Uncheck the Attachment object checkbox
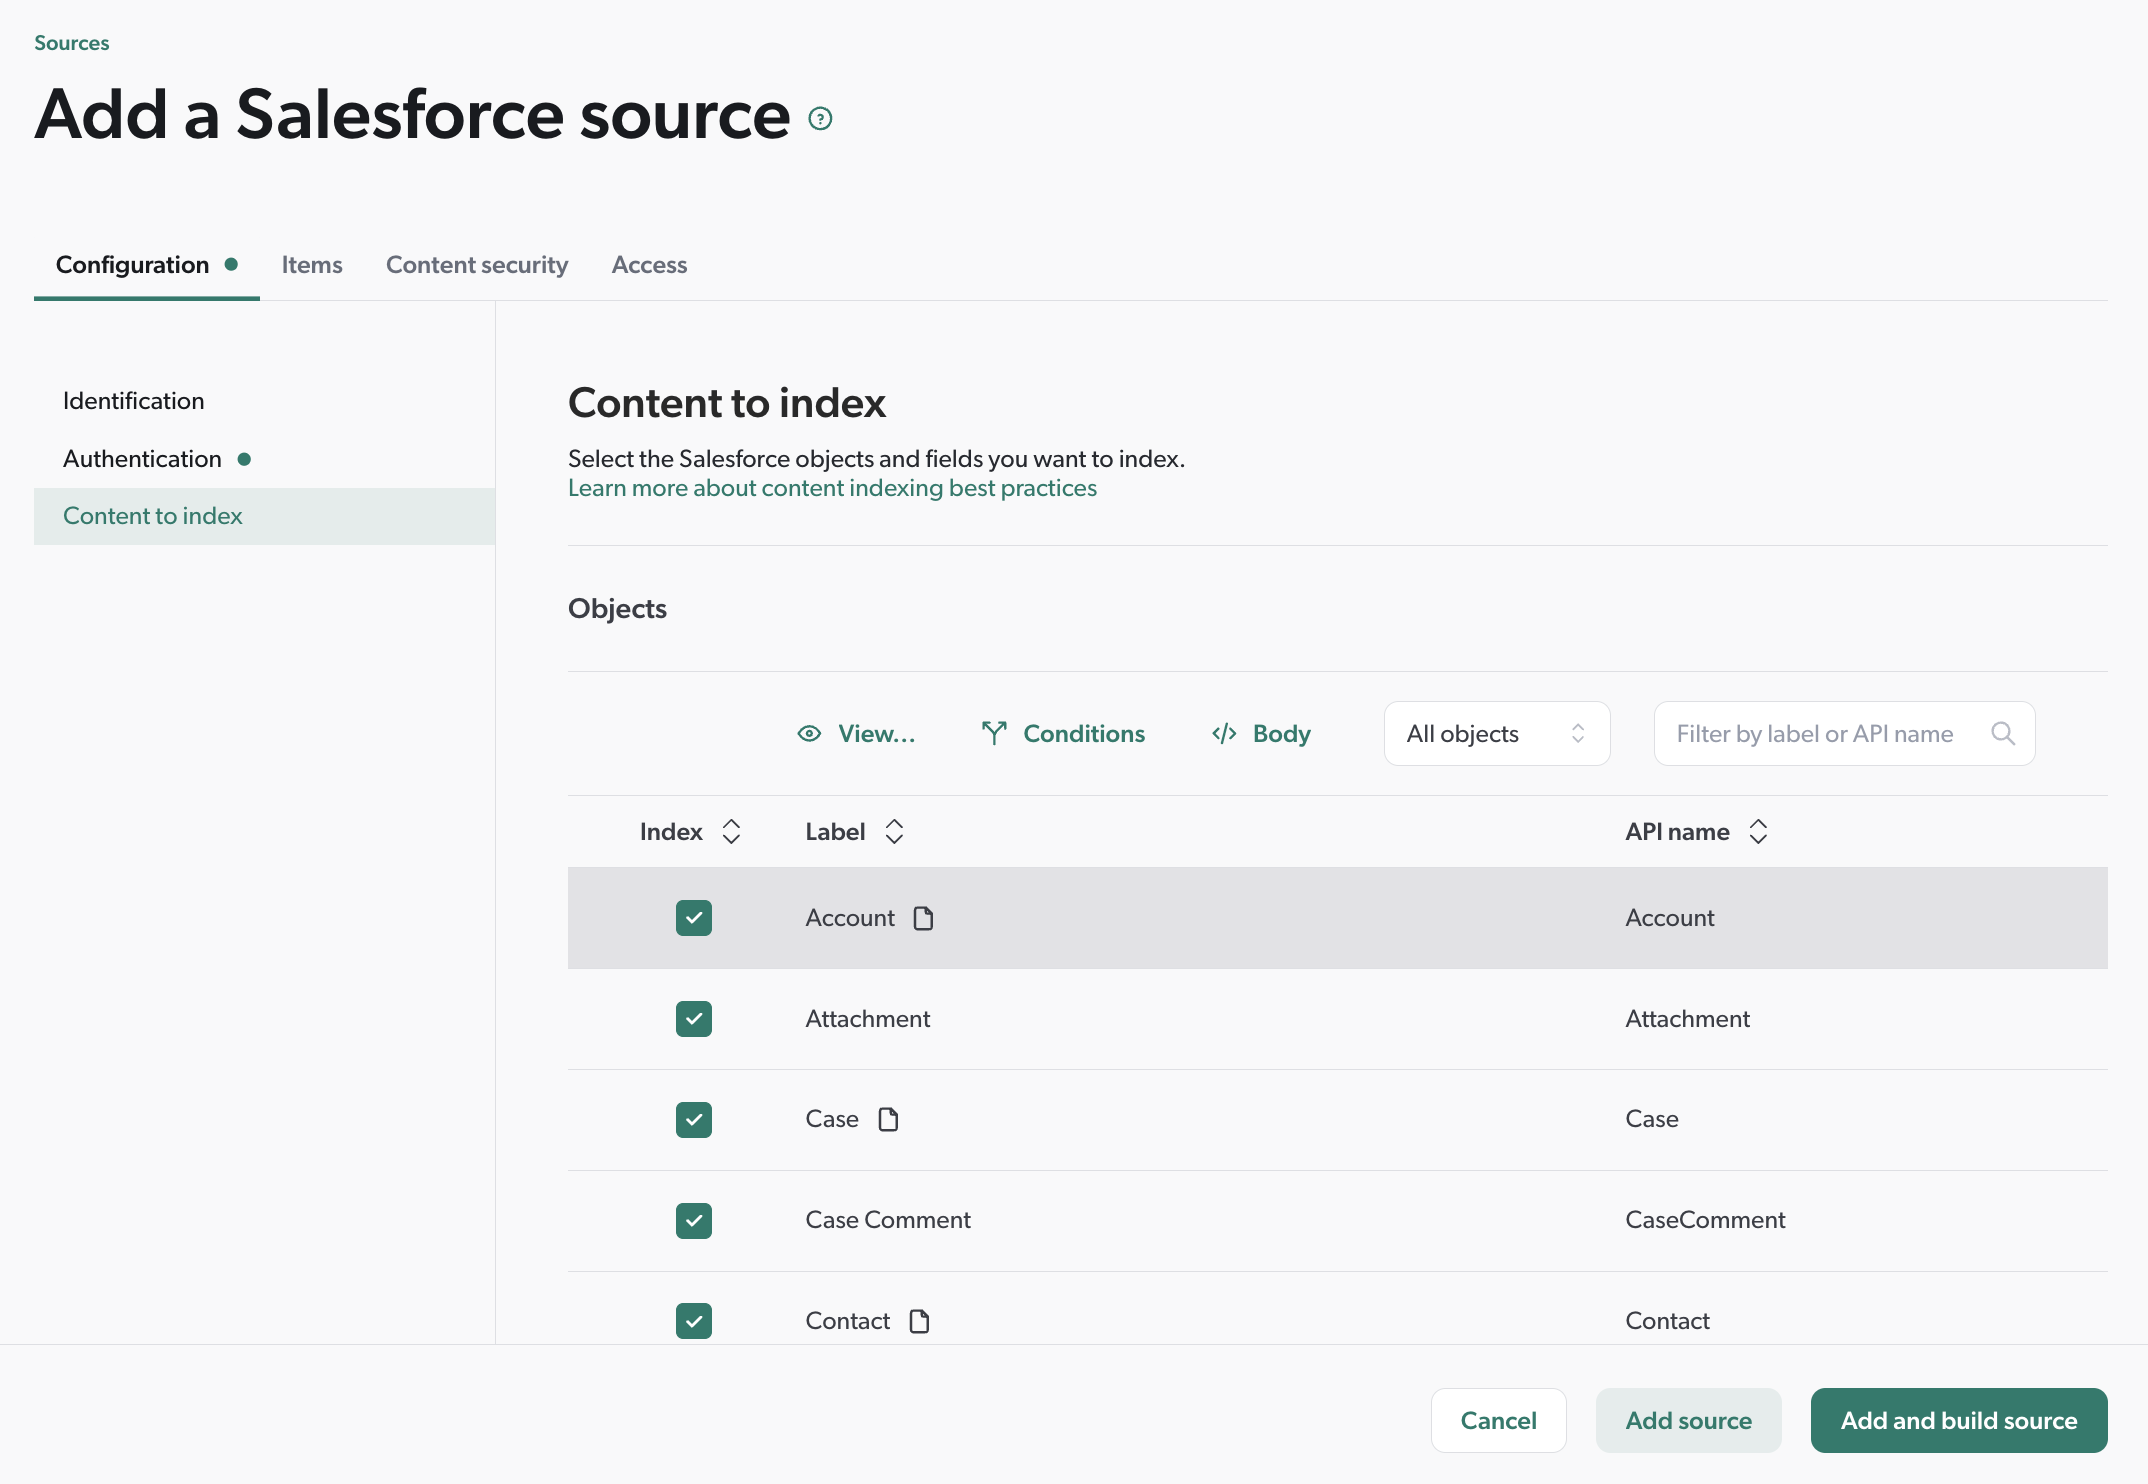 693,1018
